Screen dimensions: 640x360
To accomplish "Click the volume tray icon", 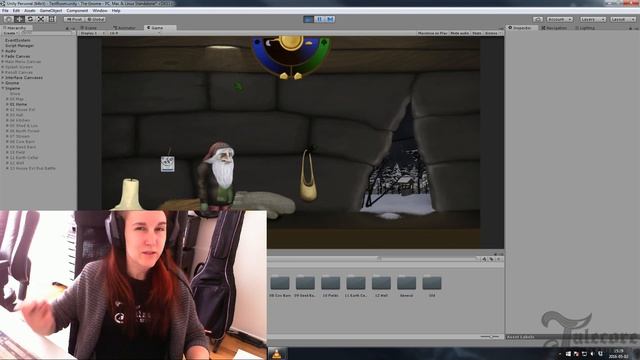I will tap(592, 353).
